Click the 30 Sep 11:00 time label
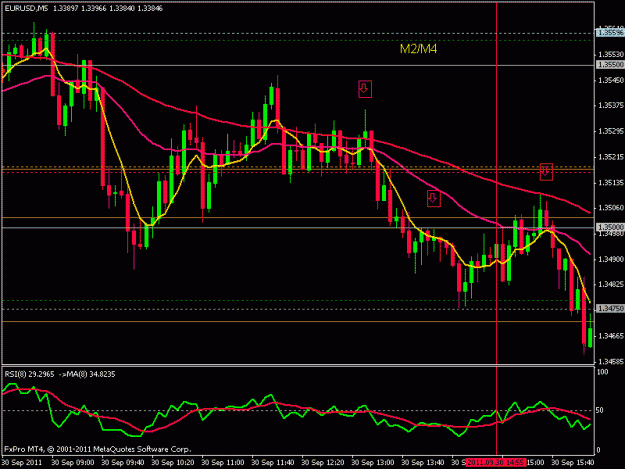 [x=223, y=463]
